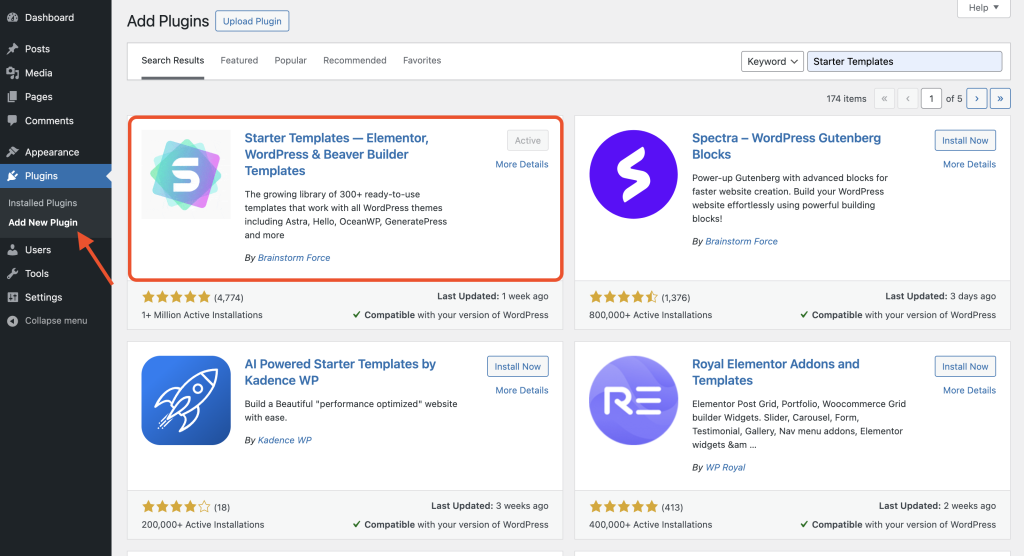The height and width of the screenshot is (556, 1024).
Task: Open the Keyword search type dropdown
Action: pyautogui.click(x=773, y=61)
